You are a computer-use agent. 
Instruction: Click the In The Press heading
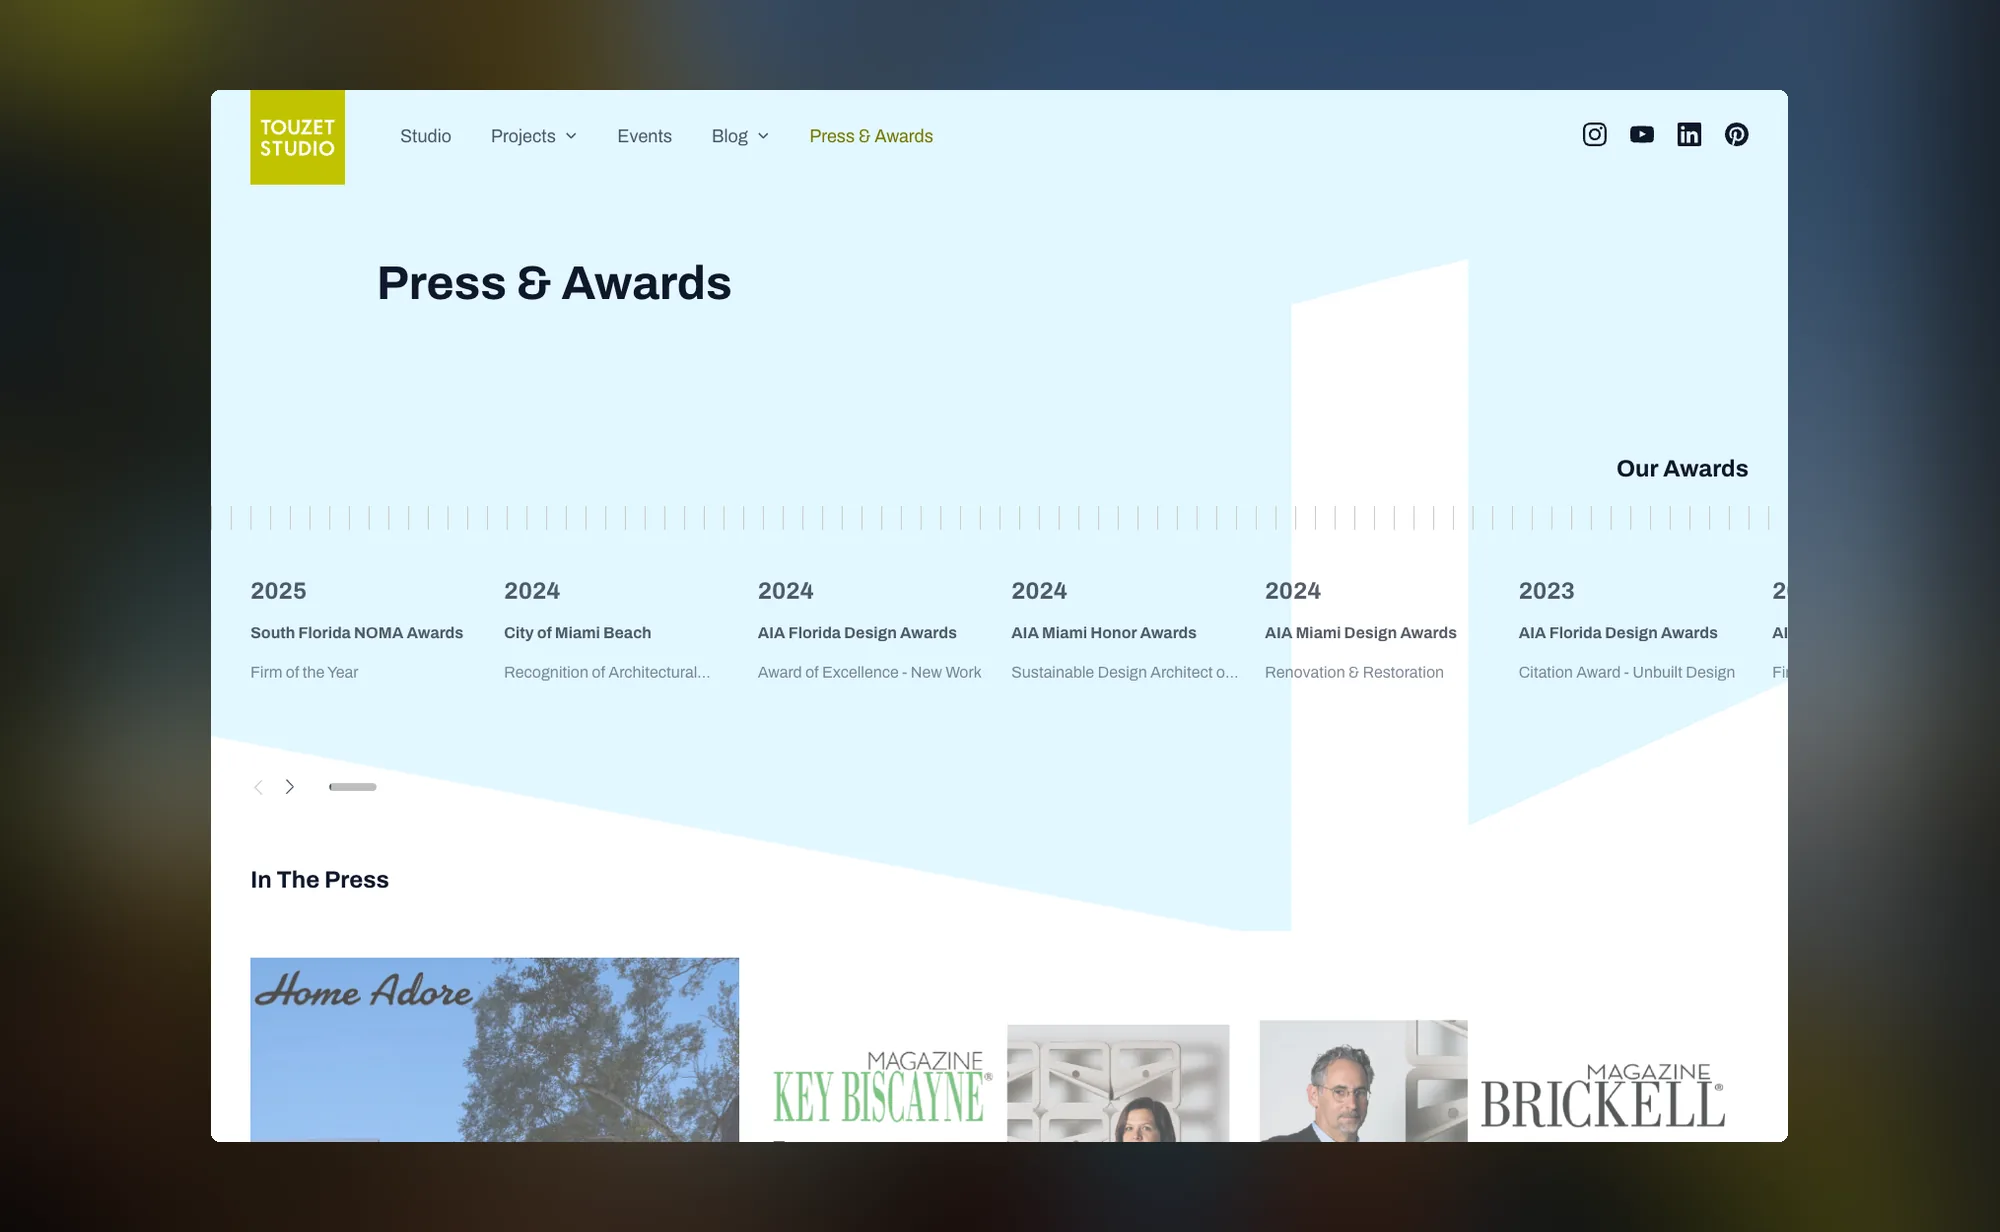(319, 879)
